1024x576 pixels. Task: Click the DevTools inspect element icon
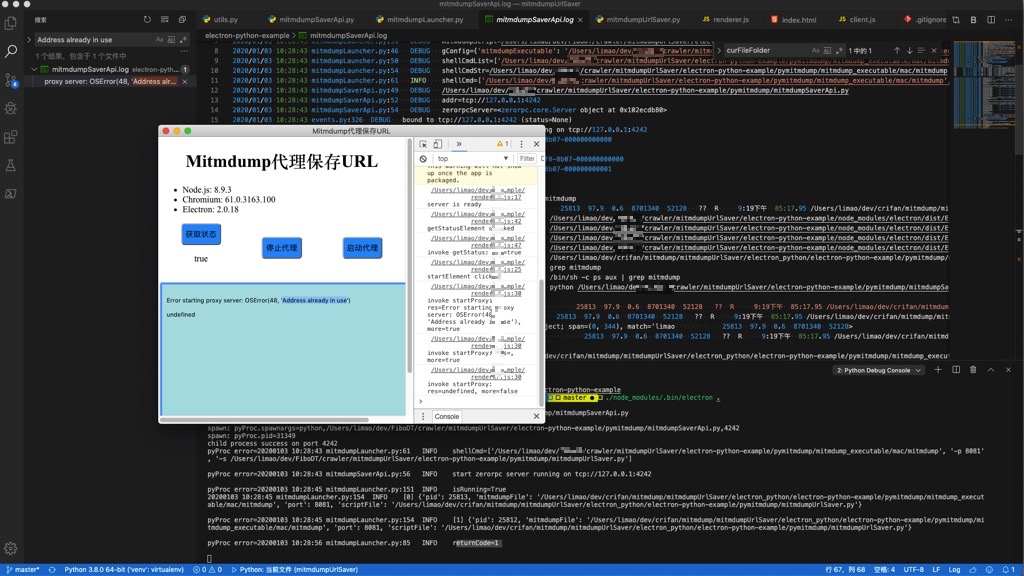[424, 144]
